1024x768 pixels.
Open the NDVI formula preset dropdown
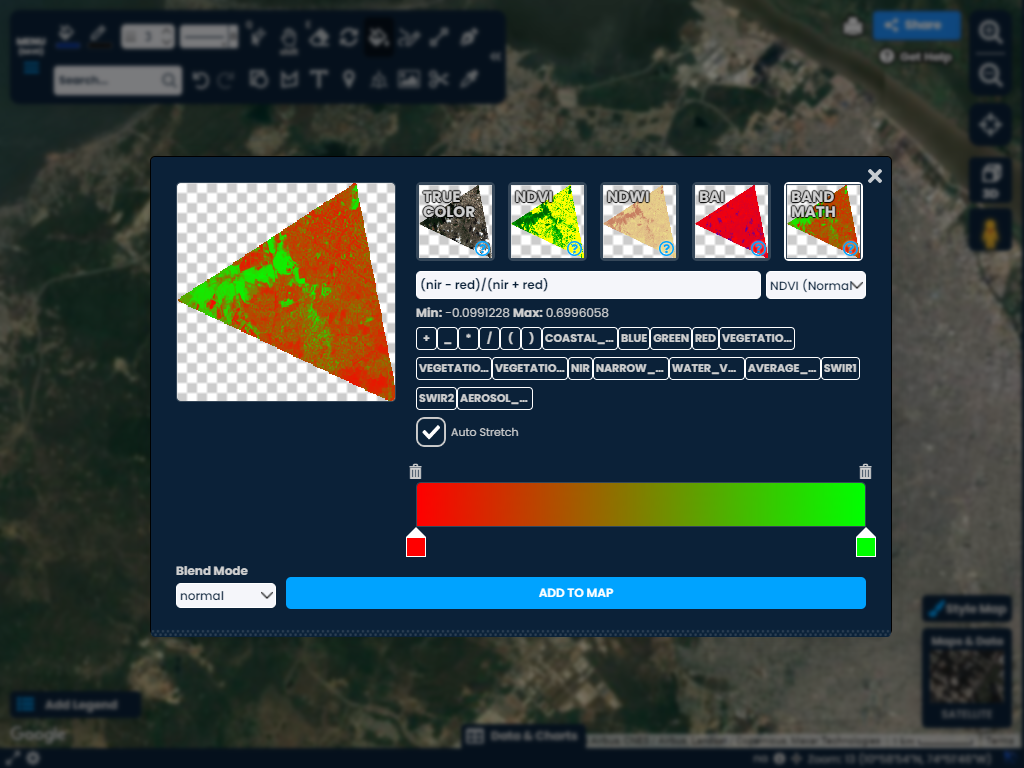pyautogui.click(x=815, y=285)
